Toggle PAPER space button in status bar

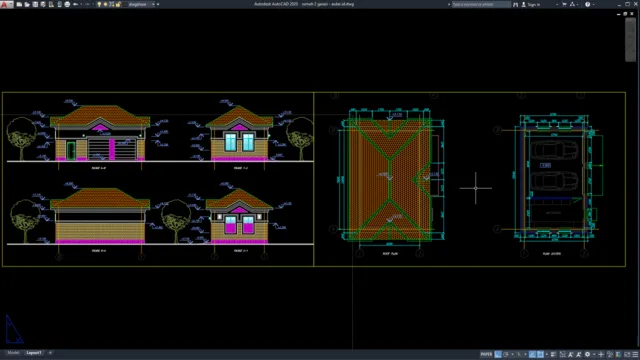pos(487,354)
